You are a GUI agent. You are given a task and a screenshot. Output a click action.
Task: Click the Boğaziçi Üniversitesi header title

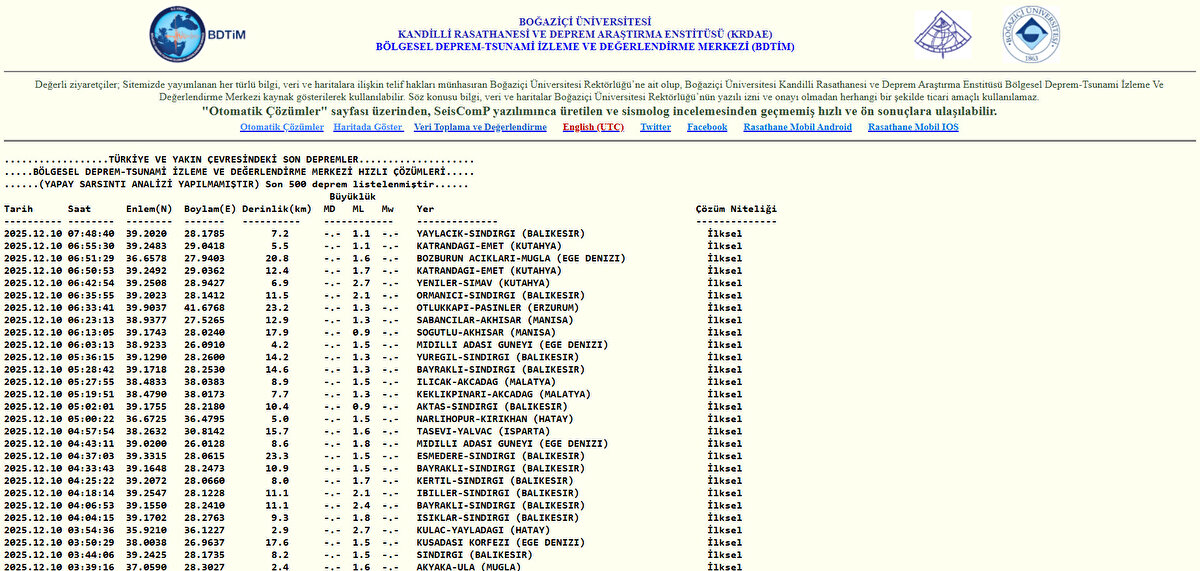[x=585, y=21]
